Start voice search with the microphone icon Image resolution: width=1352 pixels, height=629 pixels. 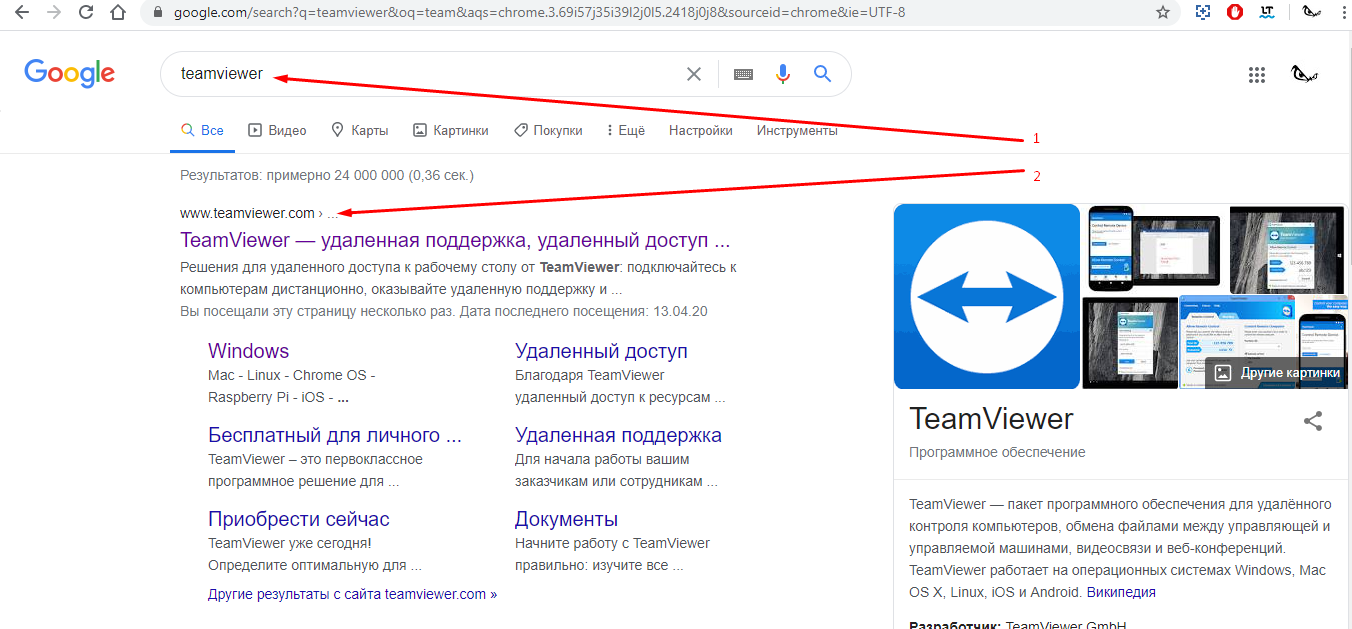[x=783, y=74]
